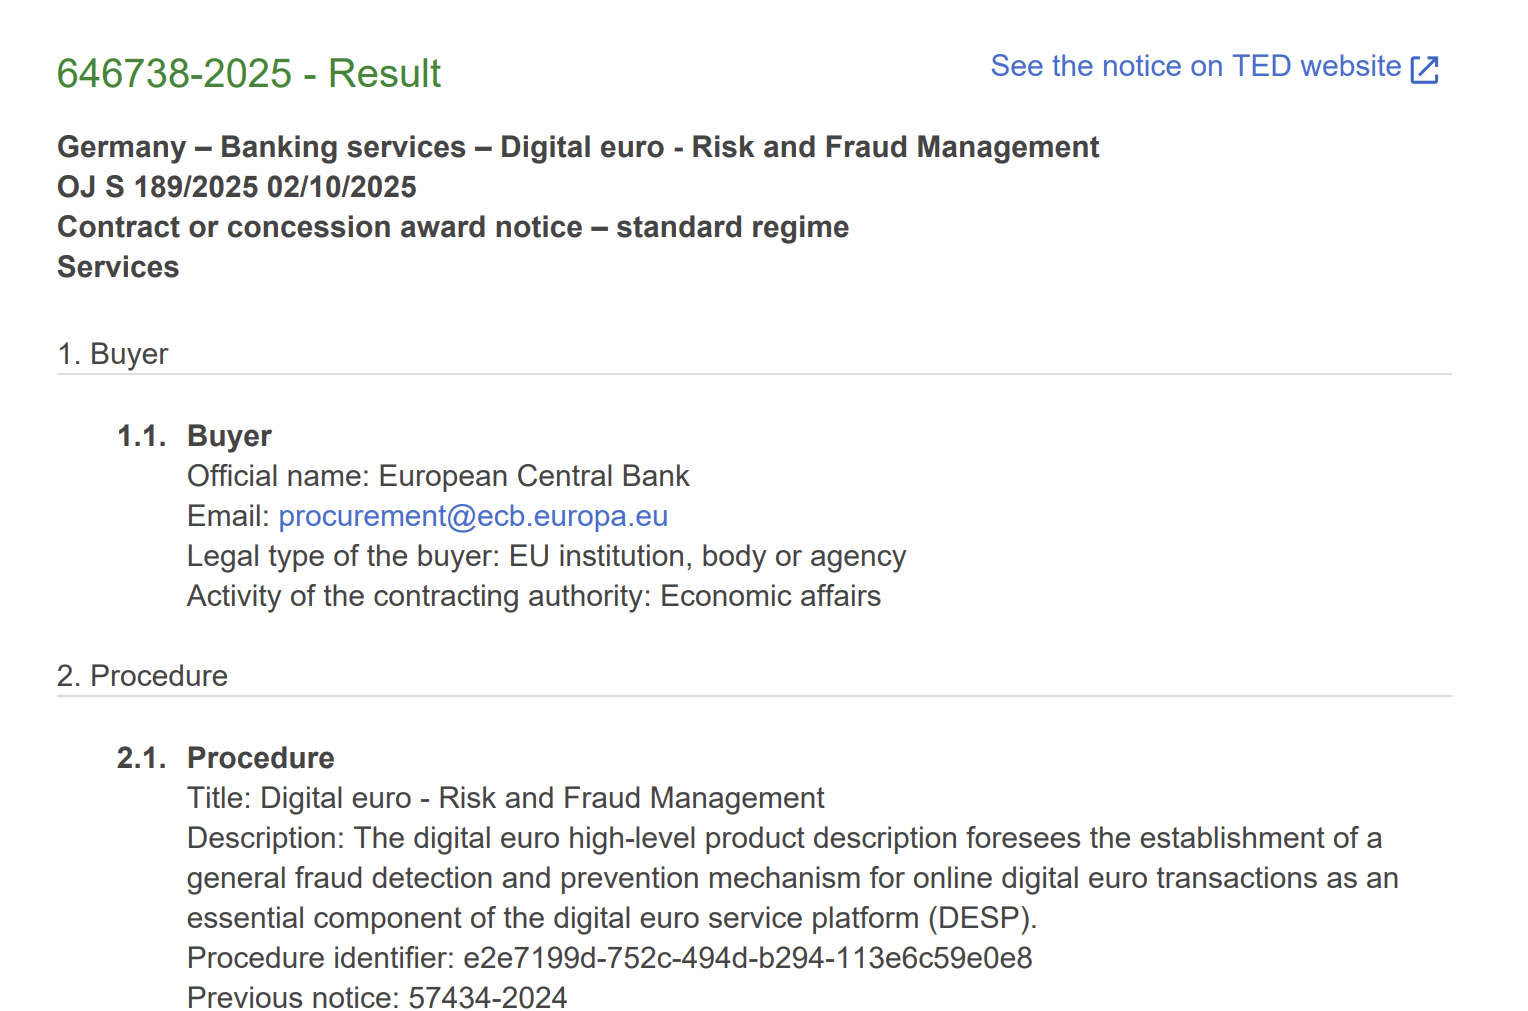Click the external link icon beside TED website
Image resolution: width=1528 pixels, height=1011 pixels.
[1424, 69]
